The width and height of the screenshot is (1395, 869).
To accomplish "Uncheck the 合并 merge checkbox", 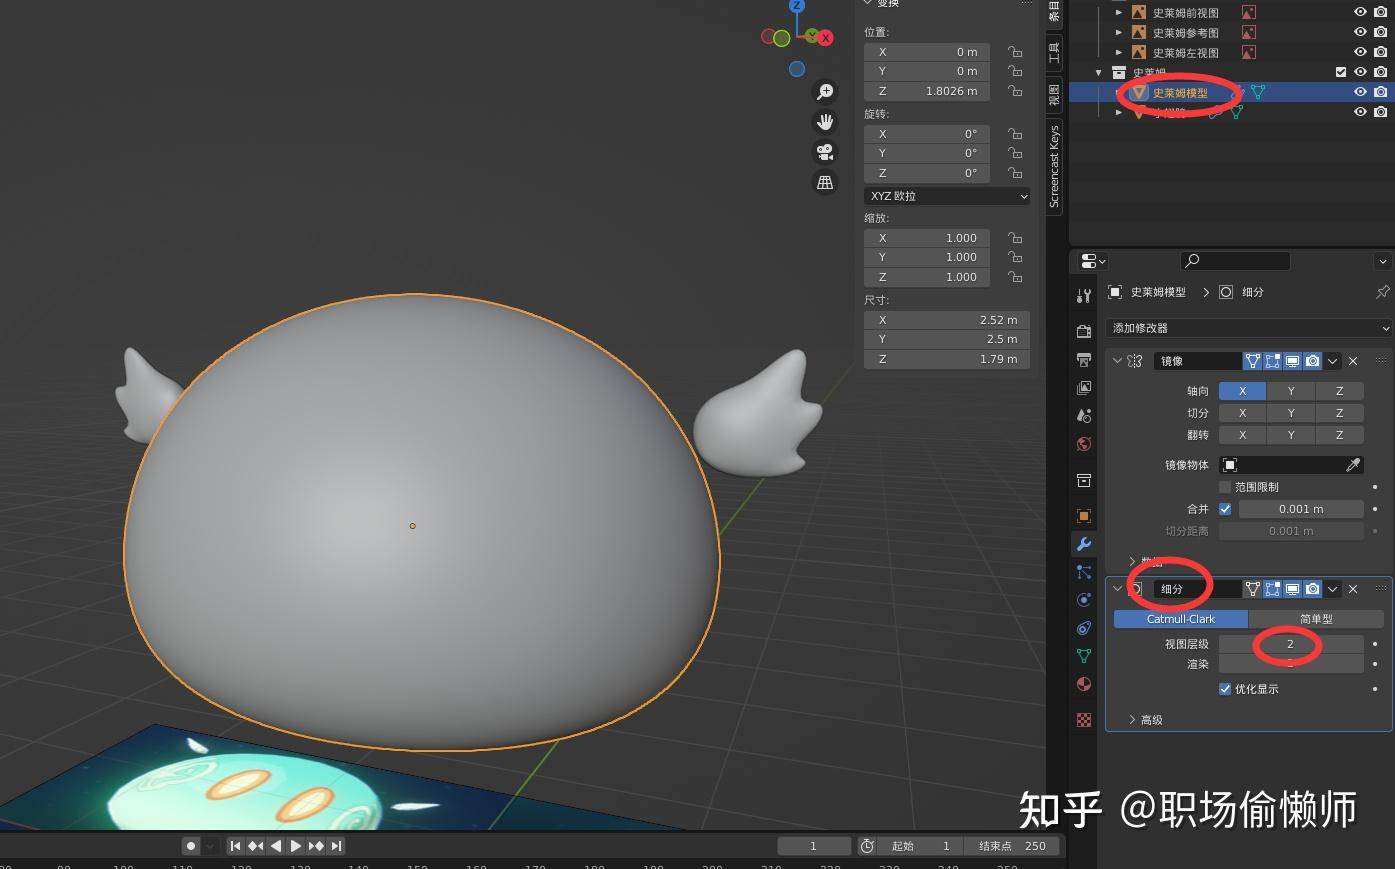I will coord(1225,509).
